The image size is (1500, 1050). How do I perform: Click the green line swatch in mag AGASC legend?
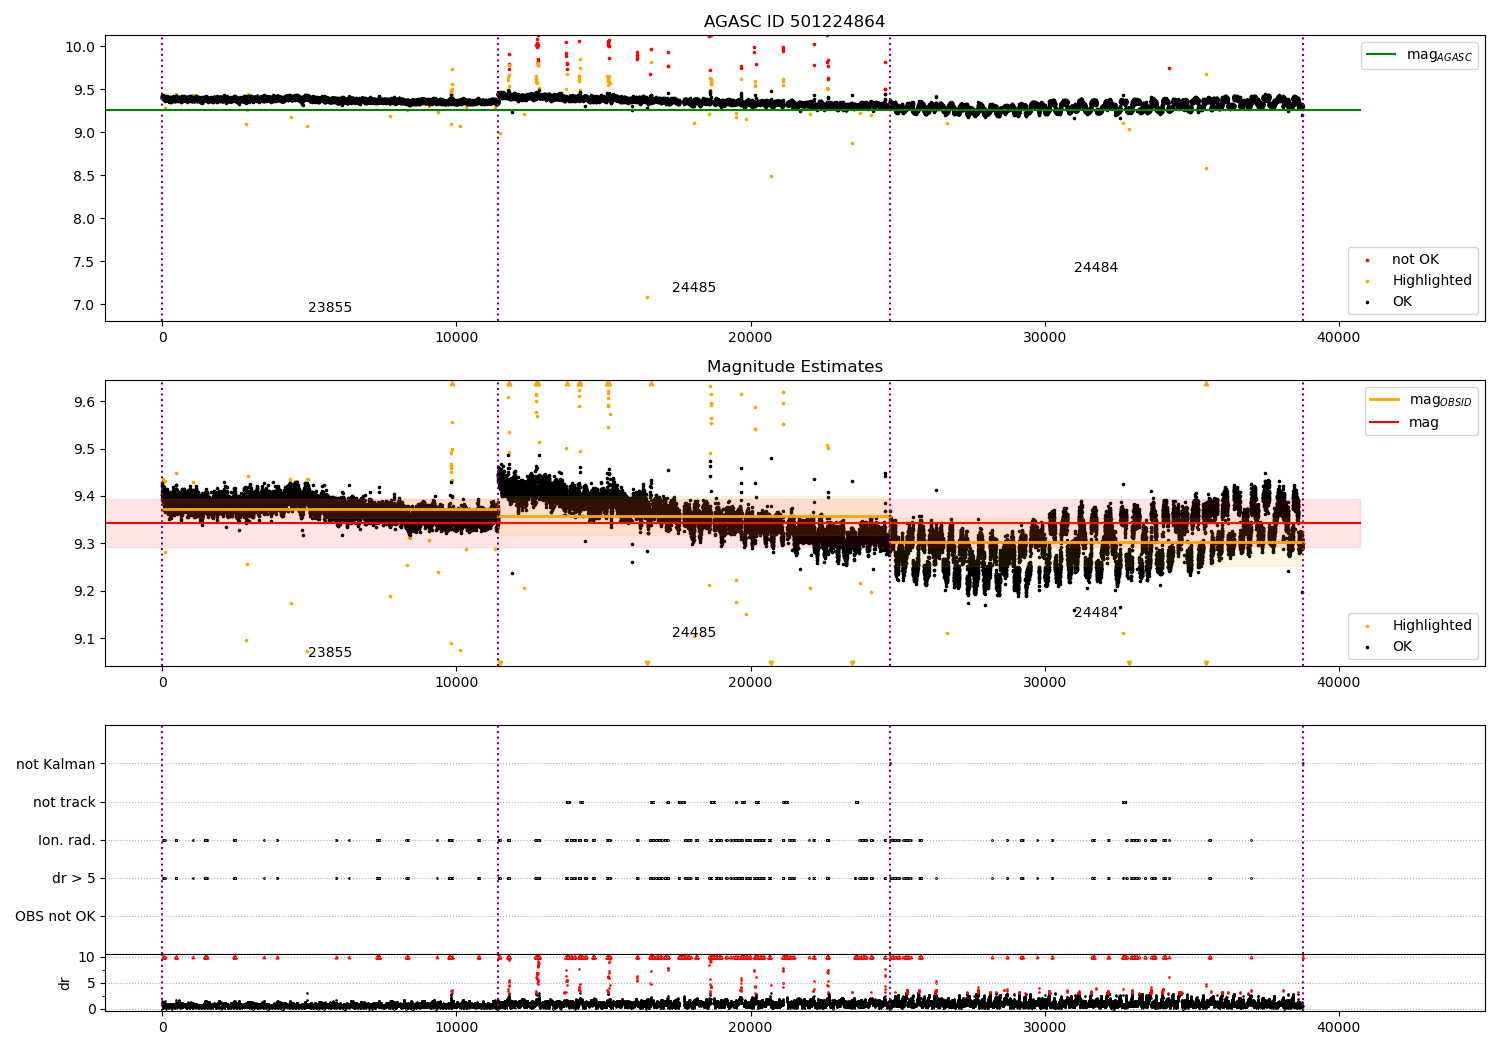point(1383,55)
